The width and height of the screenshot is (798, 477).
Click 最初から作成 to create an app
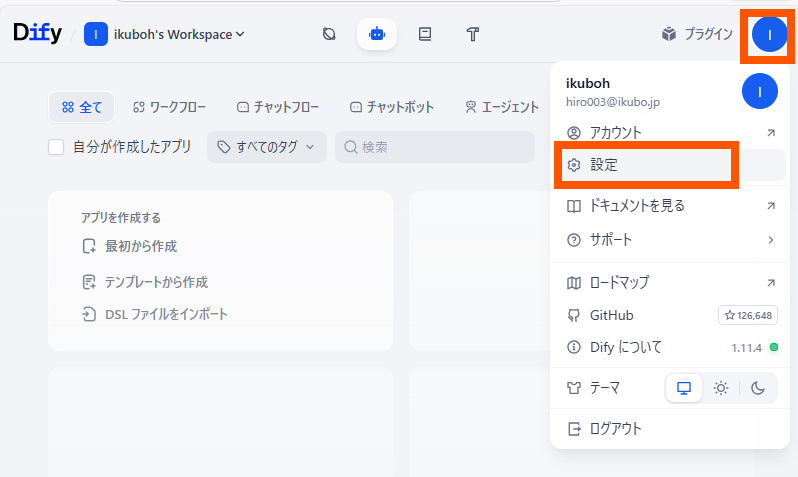(140, 246)
